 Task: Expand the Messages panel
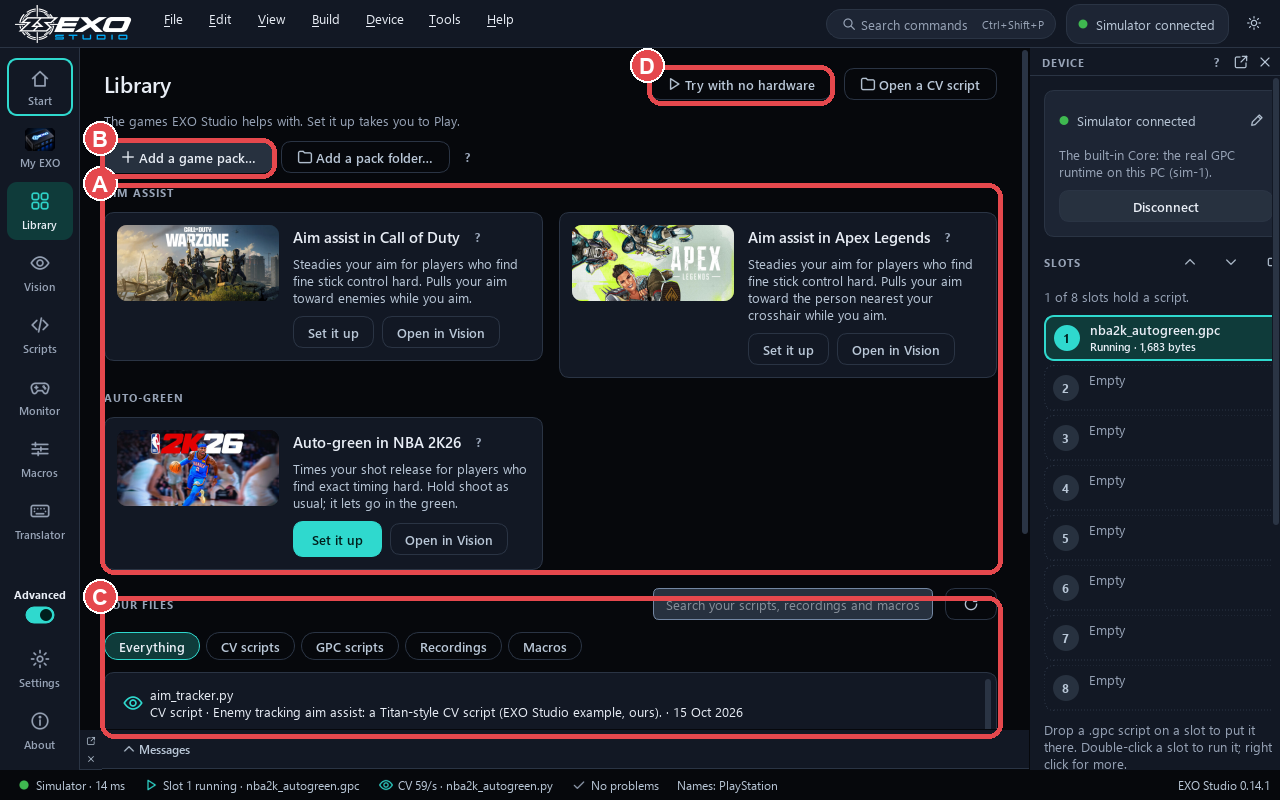click(x=157, y=749)
